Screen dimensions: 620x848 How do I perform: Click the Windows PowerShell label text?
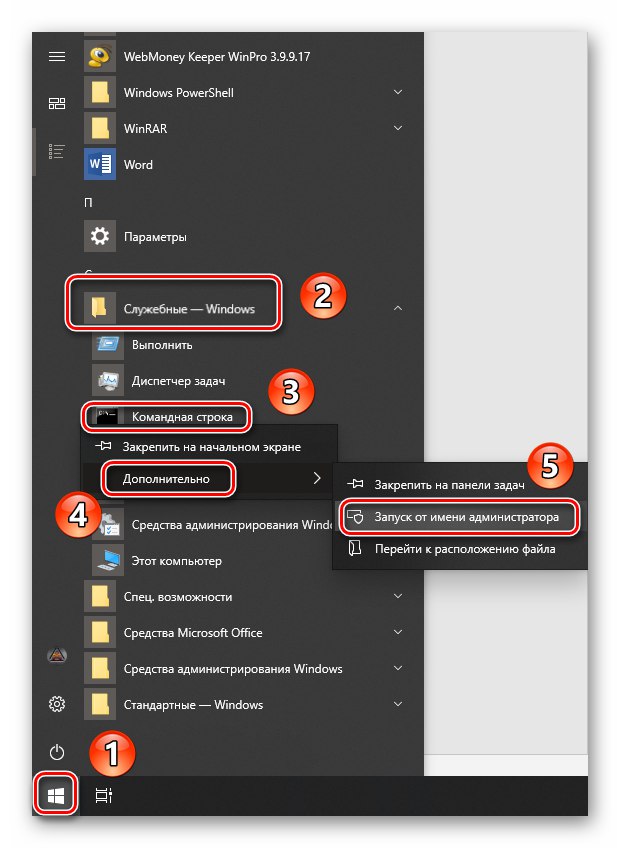[179, 92]
